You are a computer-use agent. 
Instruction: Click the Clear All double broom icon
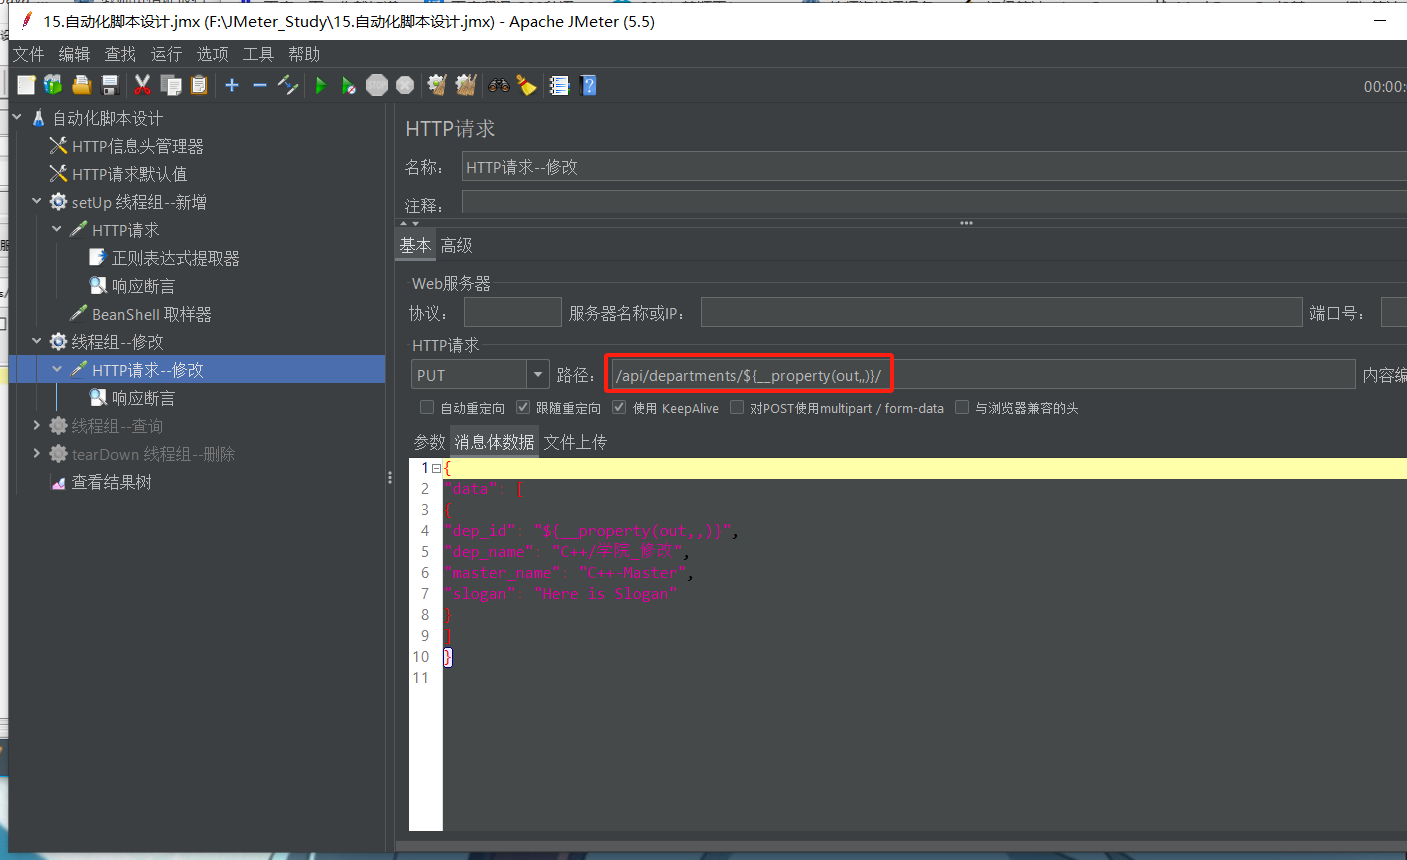point(466,85)
